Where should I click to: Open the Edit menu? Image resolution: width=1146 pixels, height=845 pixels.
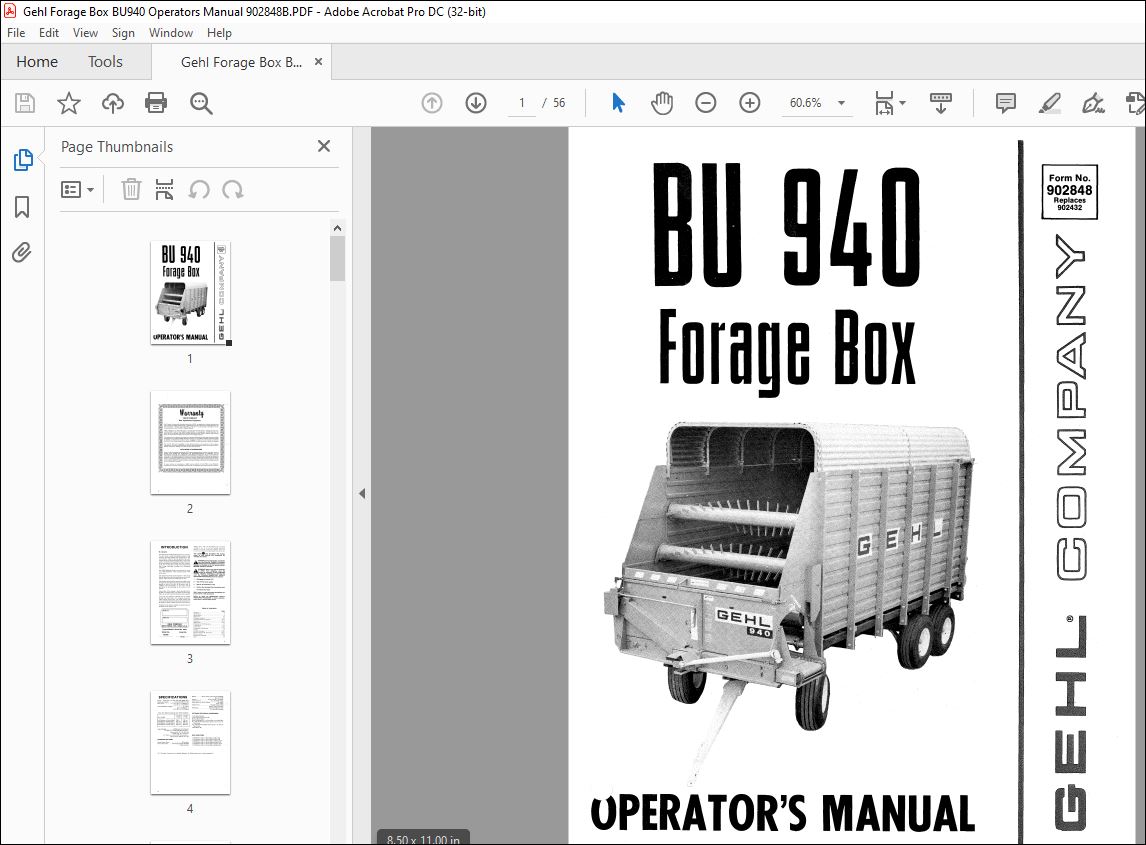(x=49, y=33)
